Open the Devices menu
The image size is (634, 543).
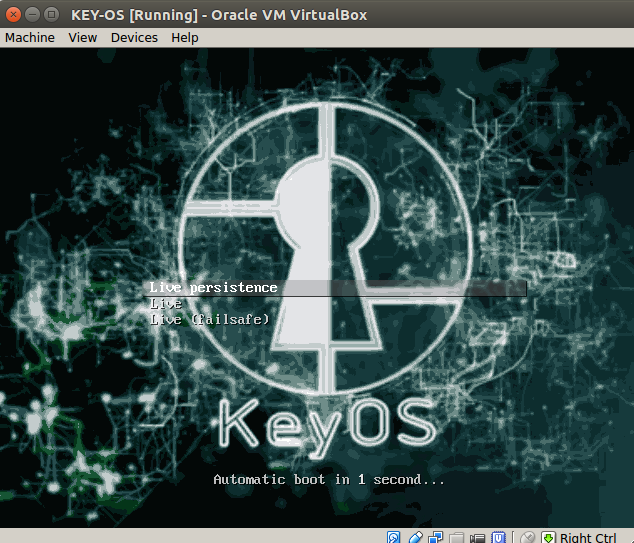pos(134,38)
